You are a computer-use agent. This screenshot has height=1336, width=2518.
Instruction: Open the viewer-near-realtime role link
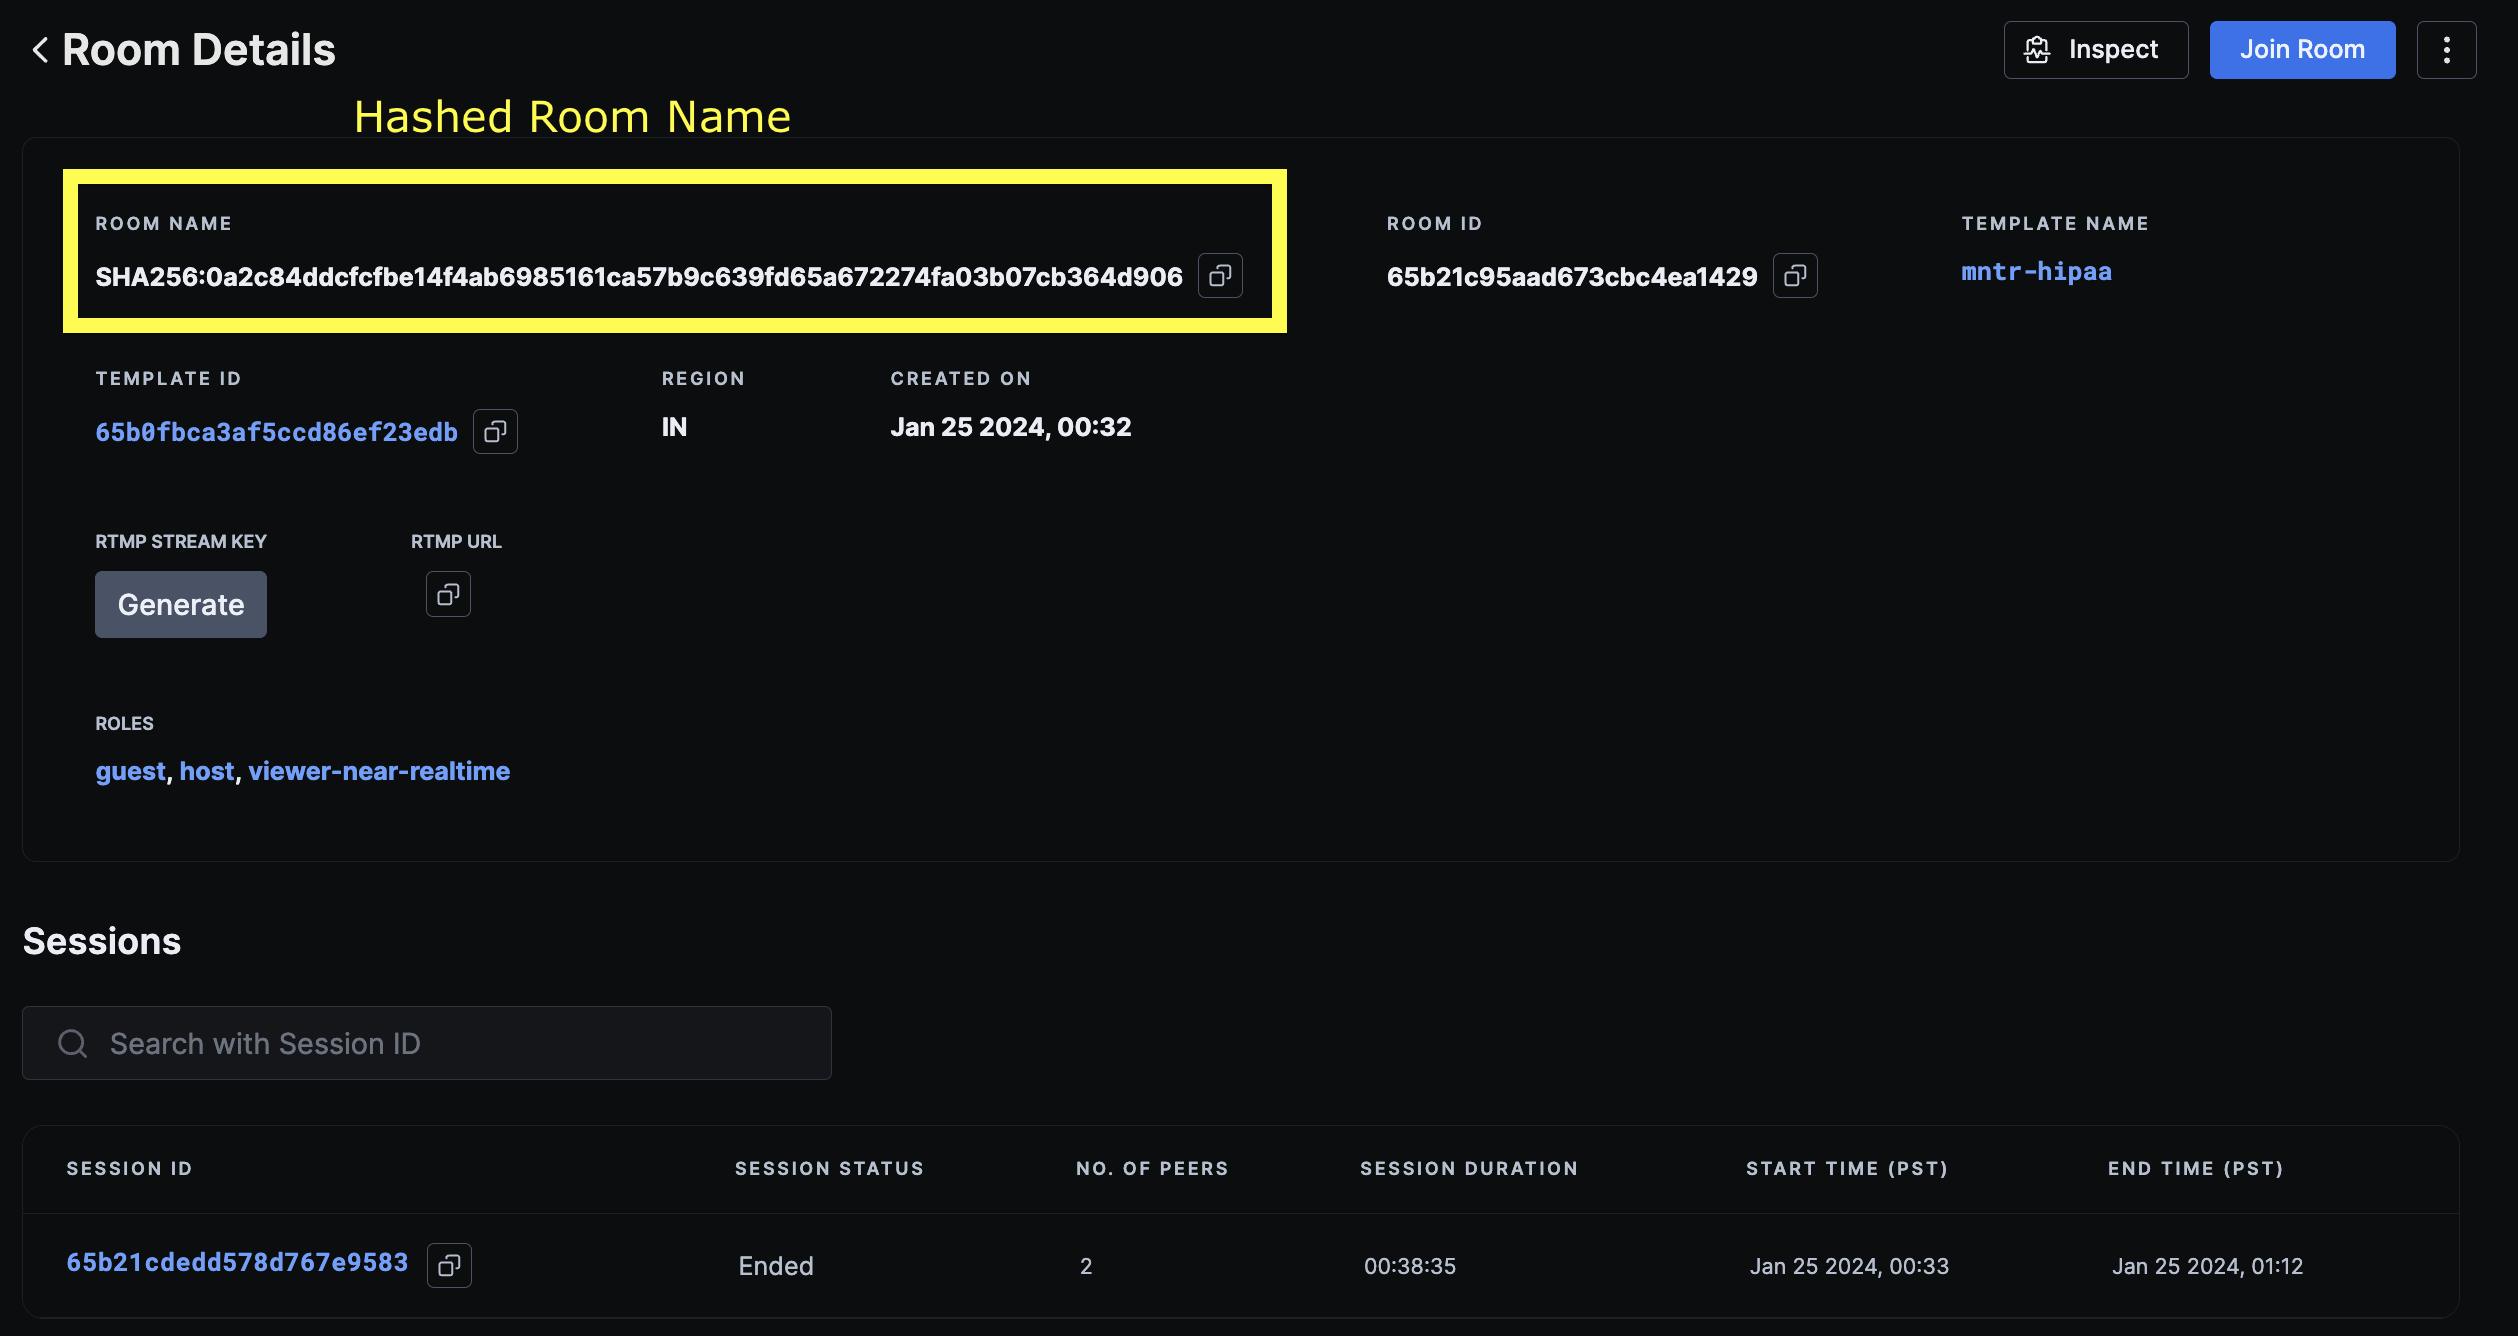point(379,771)
